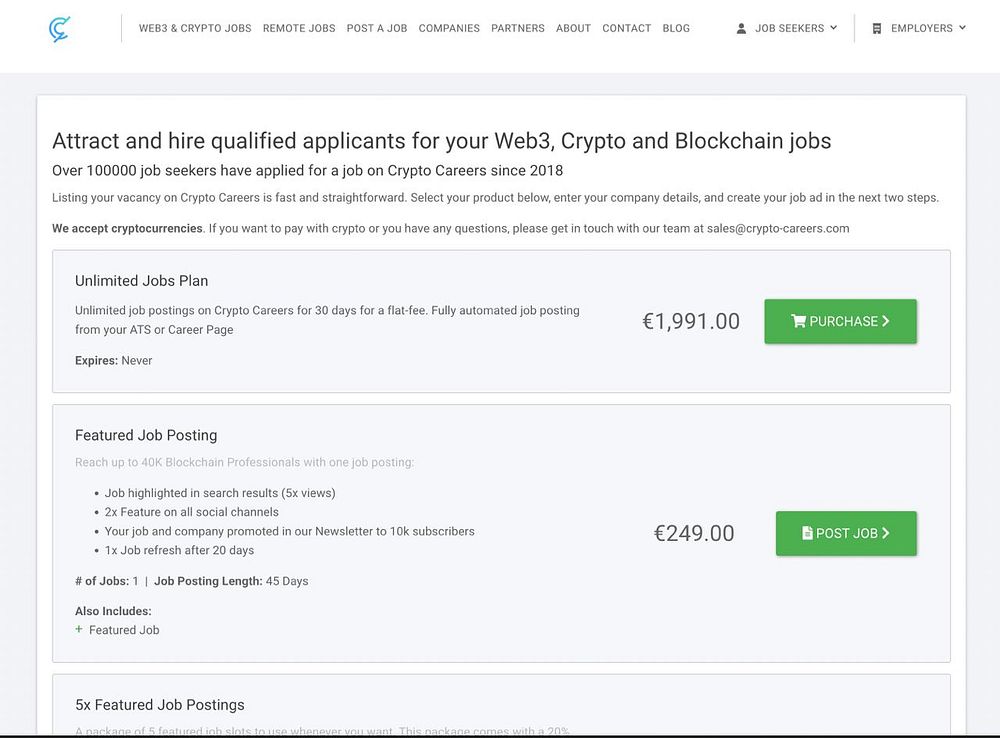The width and height of the screenshot is (1000, 738).
Task: Click the shopping cart icon on Purchase
Action: tap(798, 321)
